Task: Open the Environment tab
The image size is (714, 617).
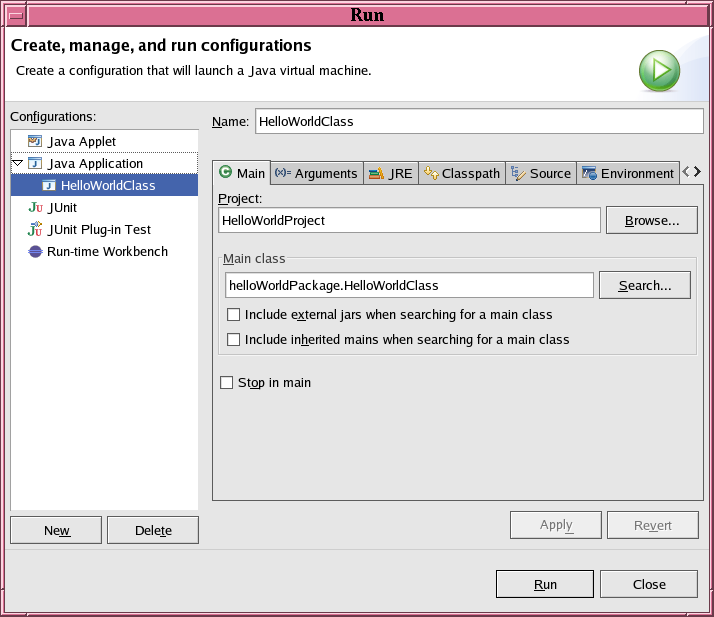Action: coord(628,173)
